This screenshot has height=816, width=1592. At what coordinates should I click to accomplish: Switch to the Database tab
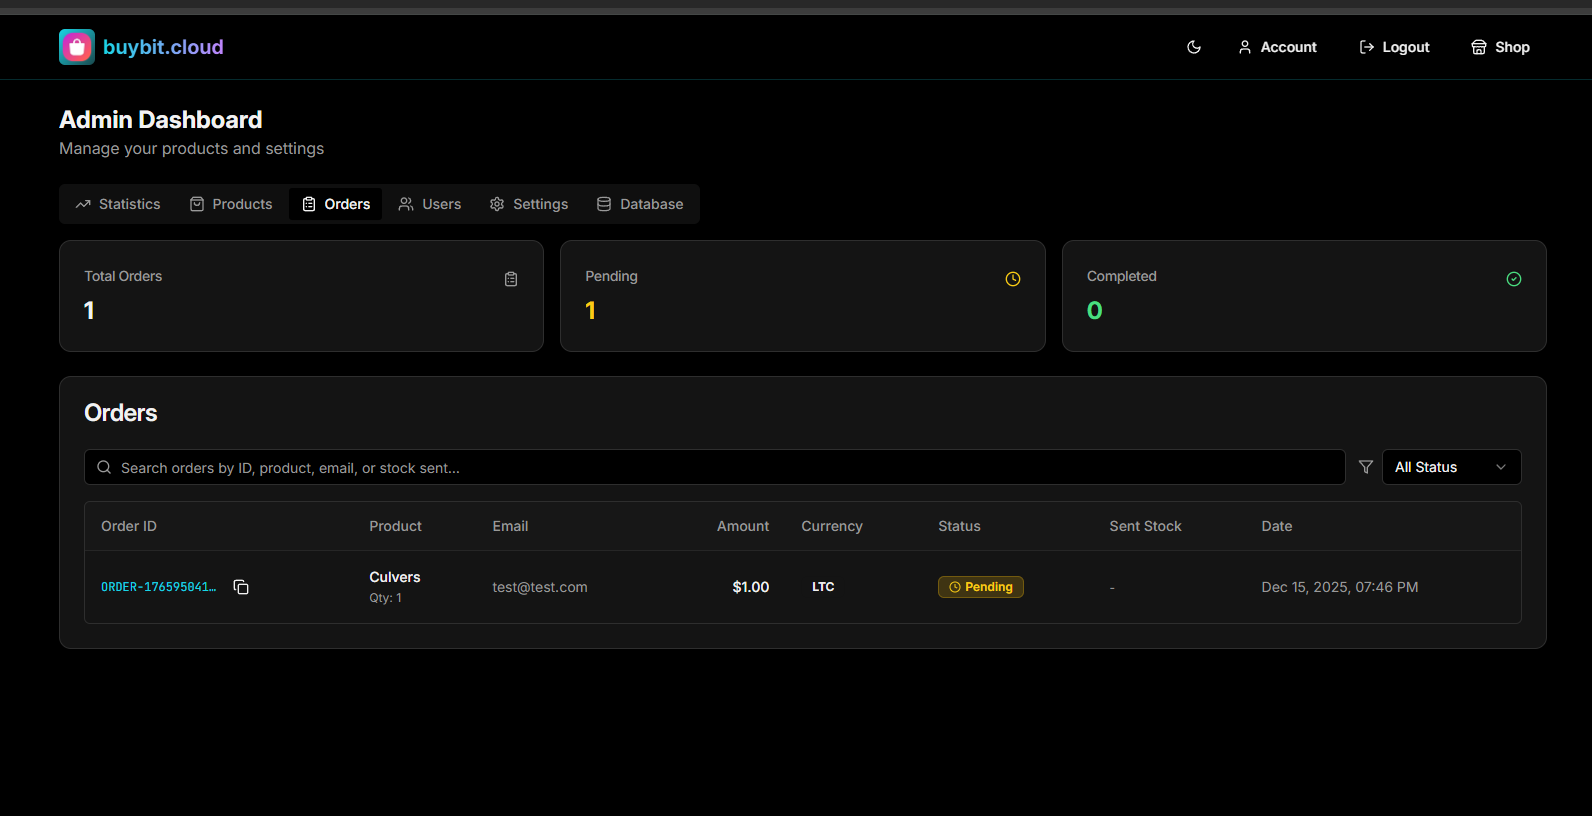[x=640, y=204]
